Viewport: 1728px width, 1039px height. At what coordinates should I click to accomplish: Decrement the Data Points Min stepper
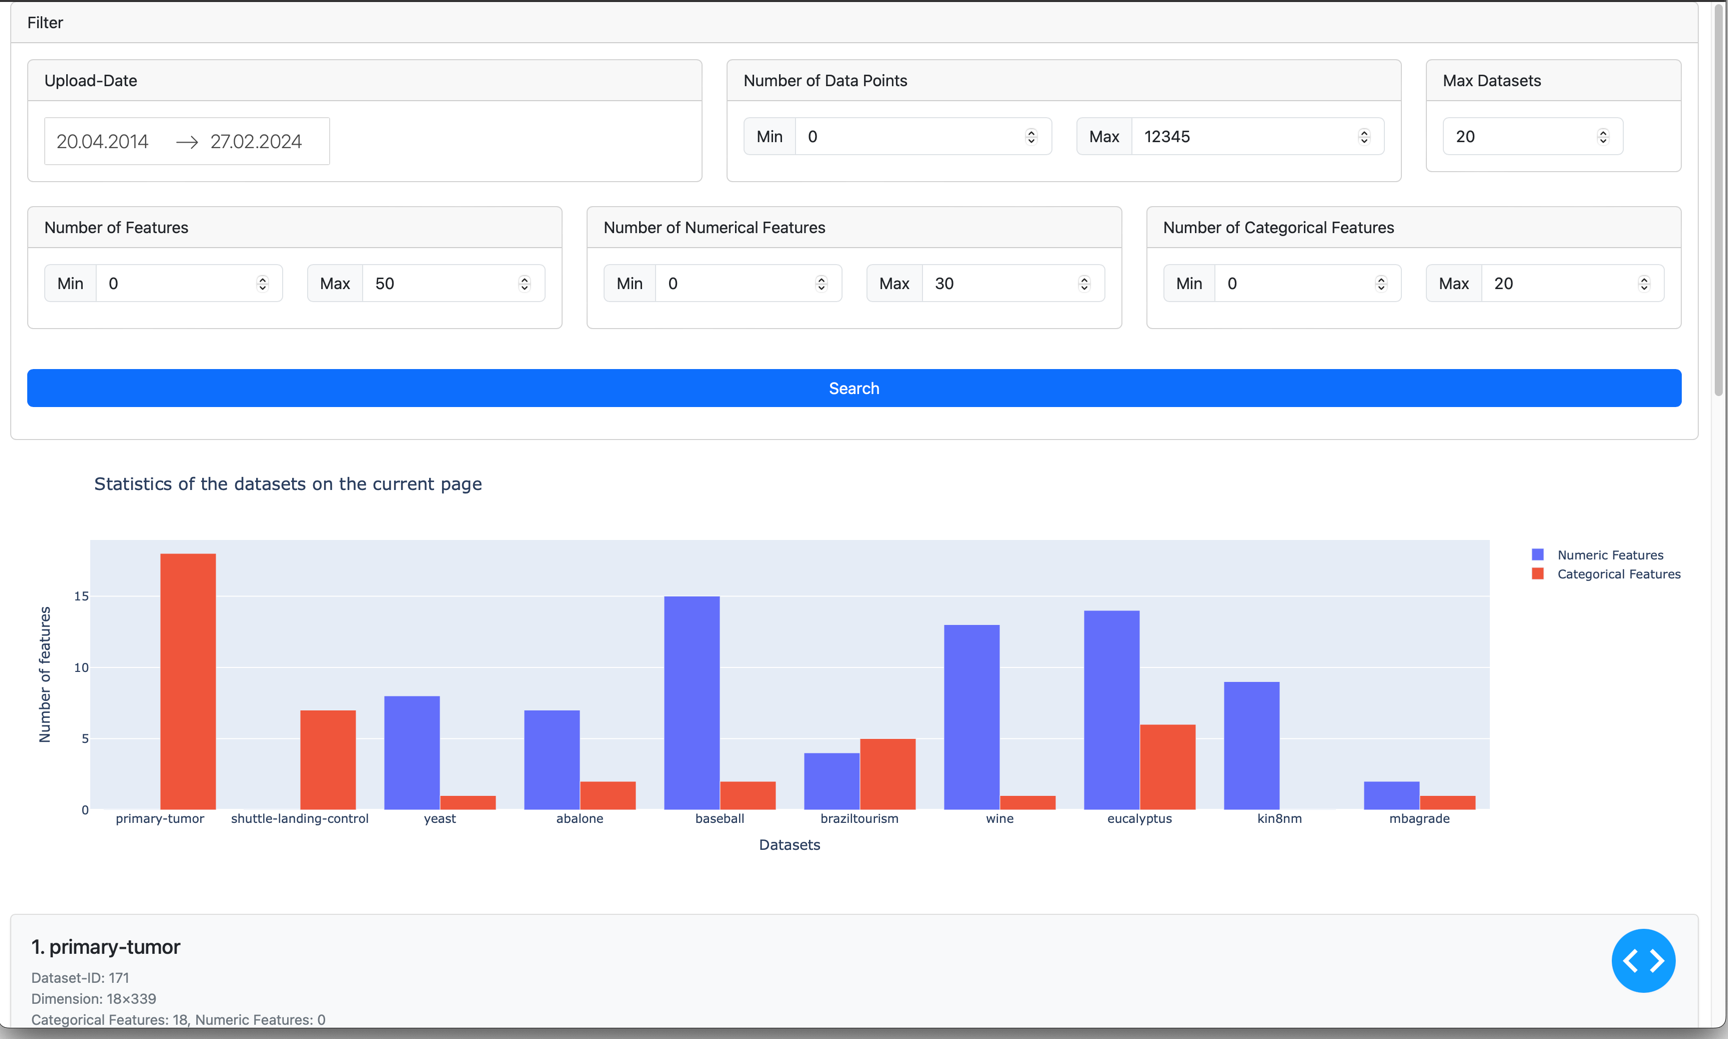[x=1031, y=141]
